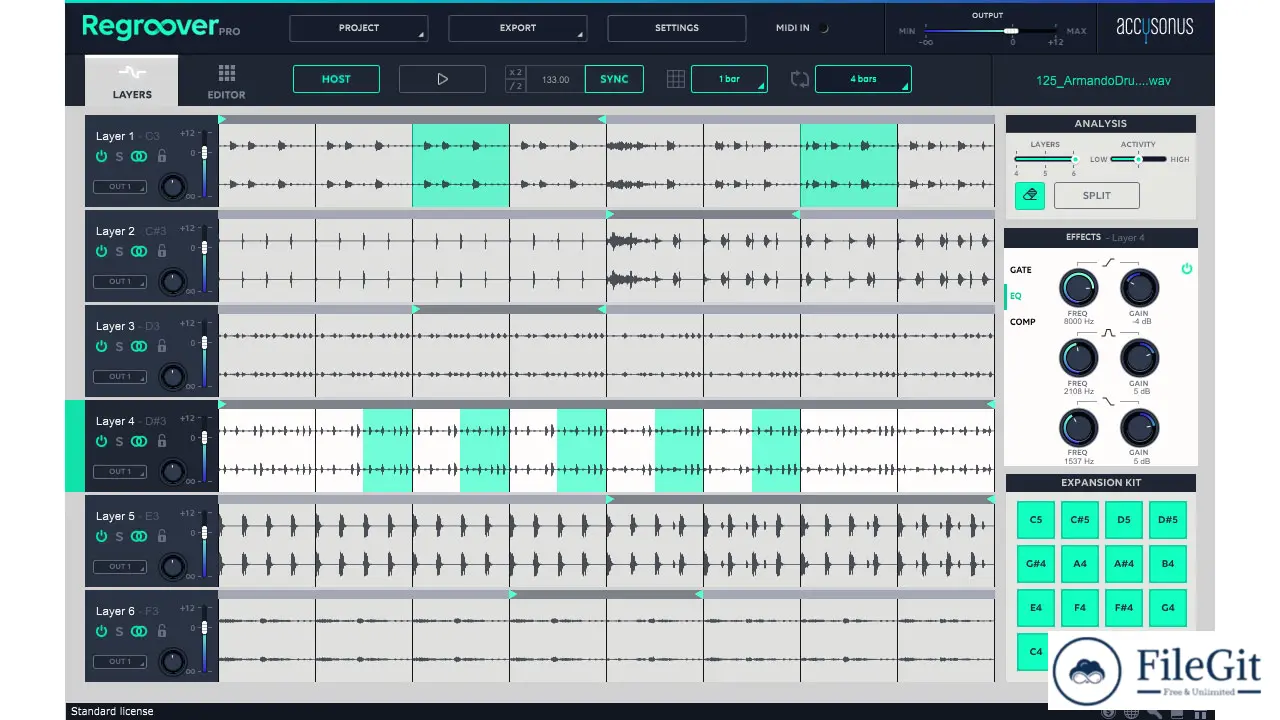Adjust the LAYERS count slider
Image resolution: width=1280 pixels, height=720 pixels.
tap(1045, 159)
